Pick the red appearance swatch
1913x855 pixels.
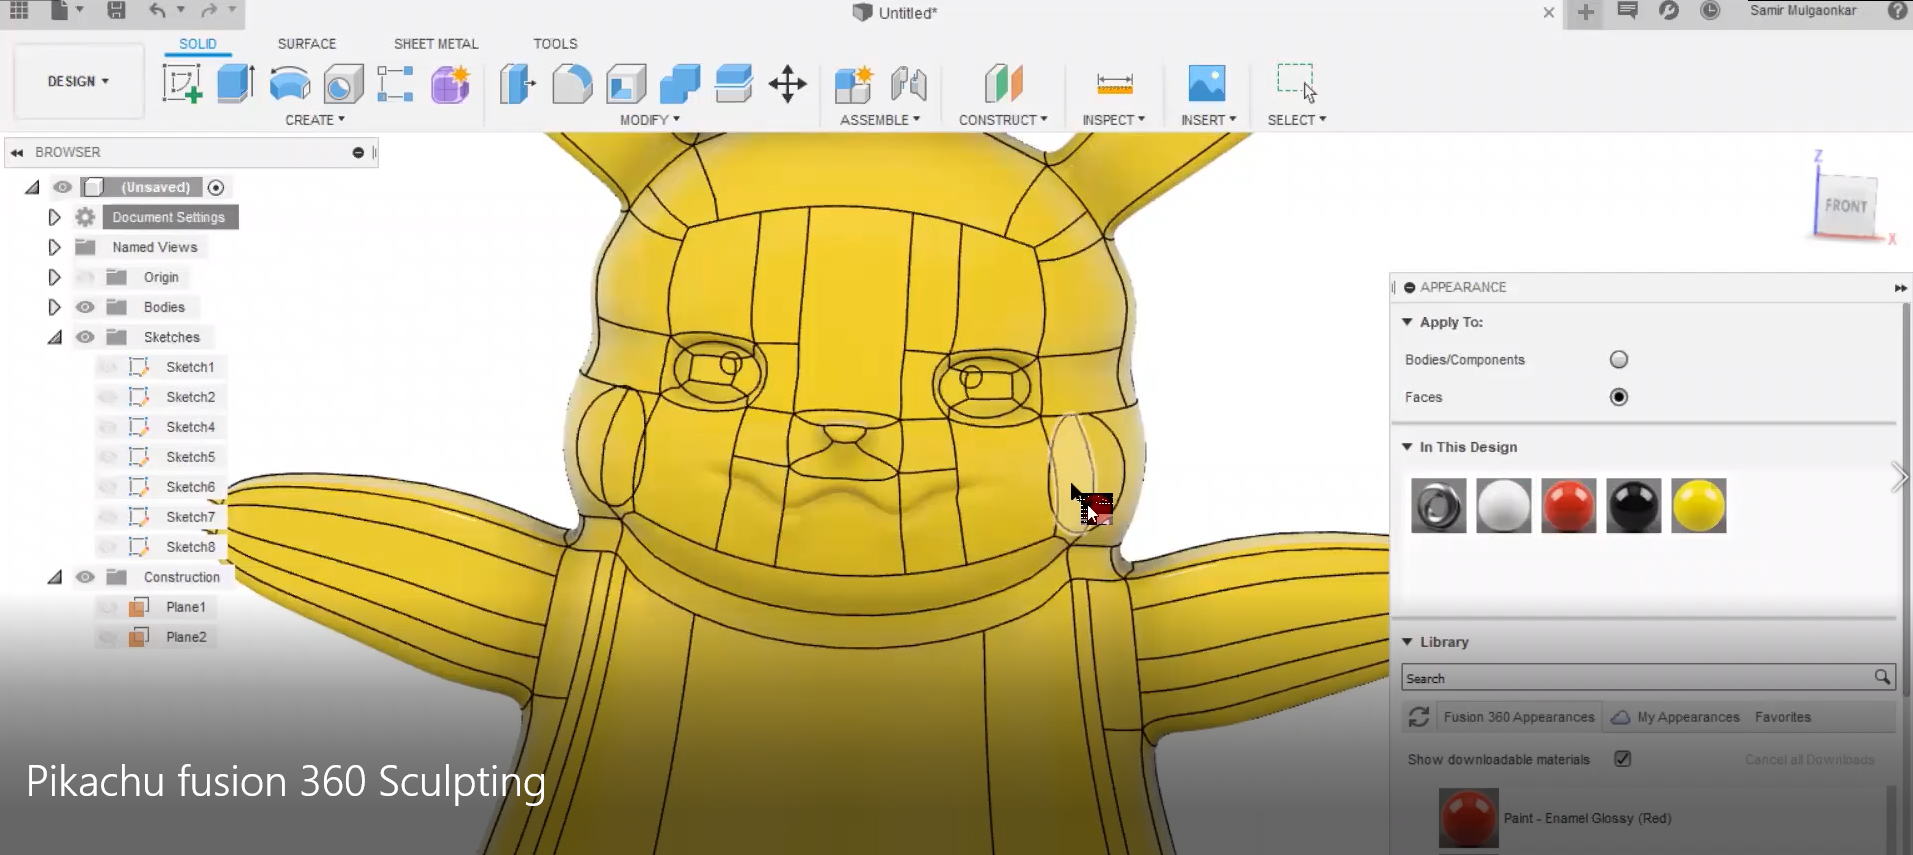point(1569,505)
